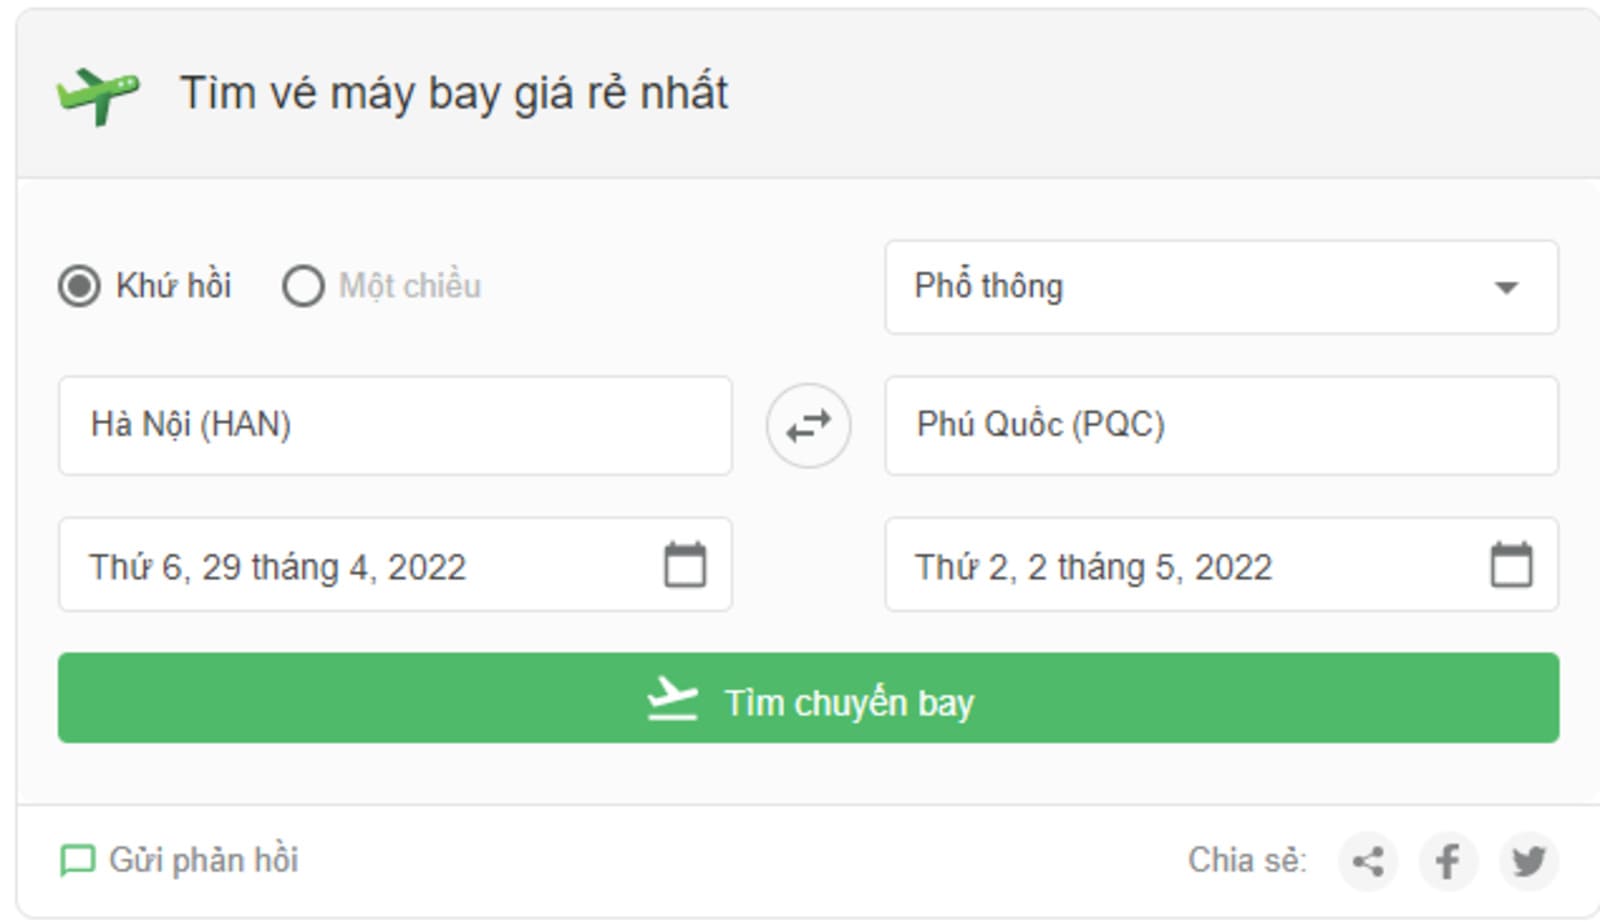The width and height of the screenshot is (1600, 922).
Task: Click the green airplane logo icon
Action: point(98,95)
